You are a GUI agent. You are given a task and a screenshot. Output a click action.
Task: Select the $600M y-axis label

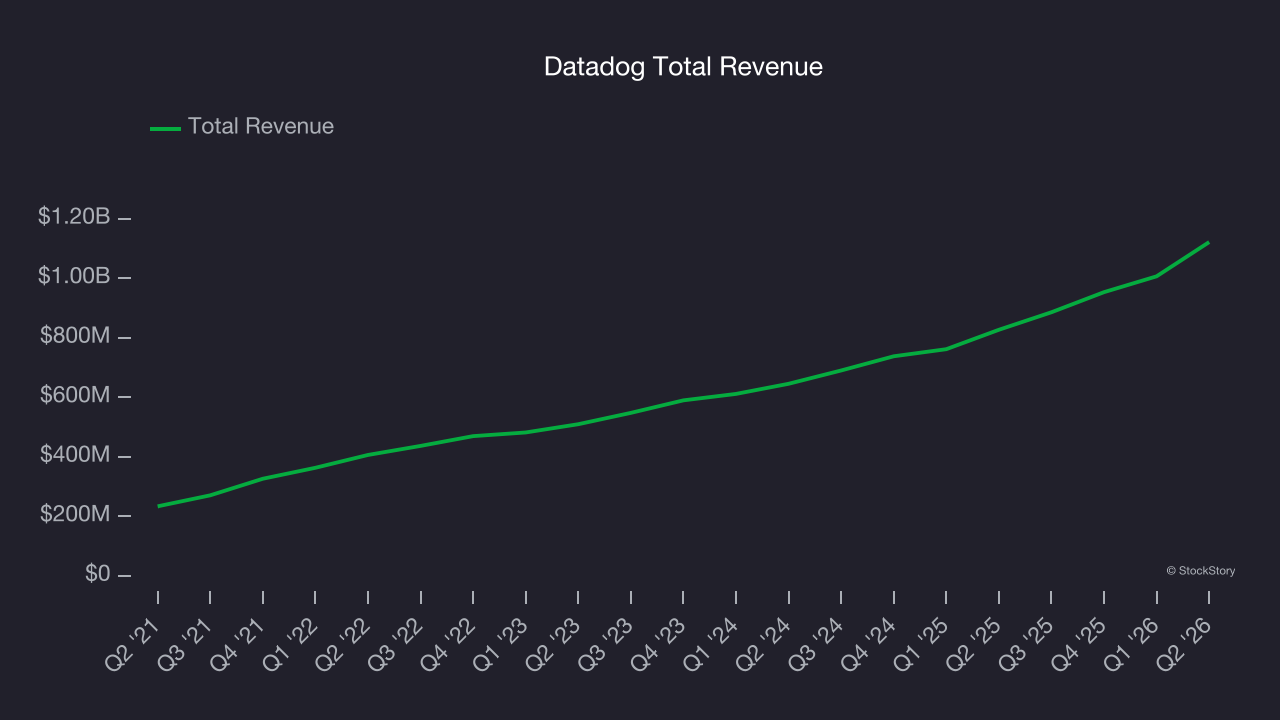(75, 396)
